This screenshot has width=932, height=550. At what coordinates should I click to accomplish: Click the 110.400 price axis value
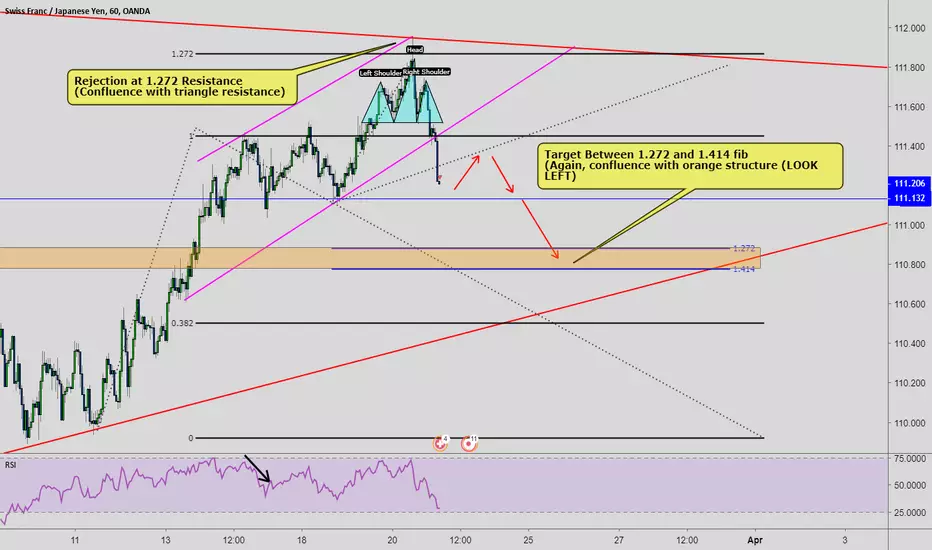(909, 343)
